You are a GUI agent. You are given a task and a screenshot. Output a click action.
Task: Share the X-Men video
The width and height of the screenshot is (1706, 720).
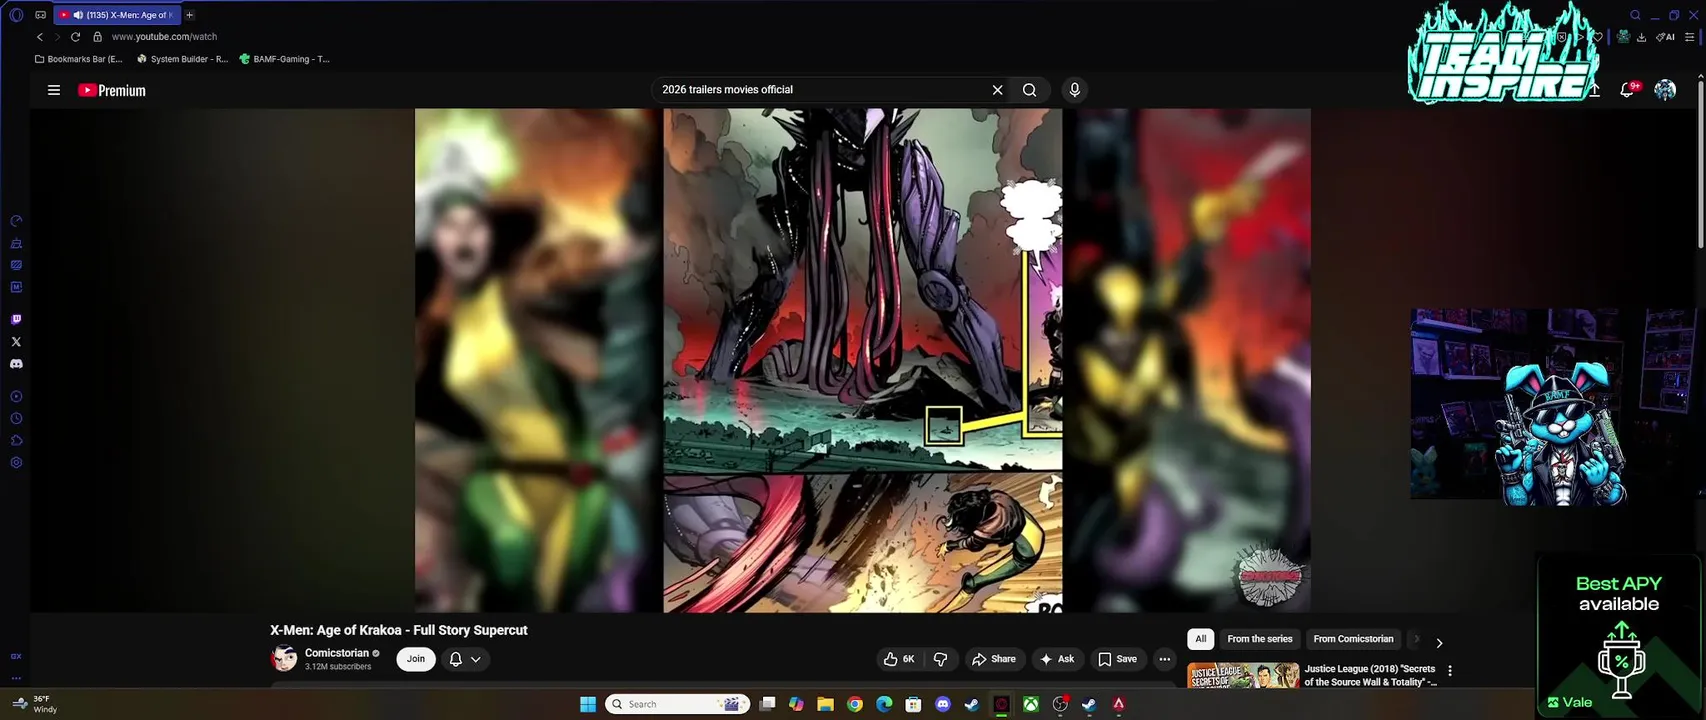(994, 659)
